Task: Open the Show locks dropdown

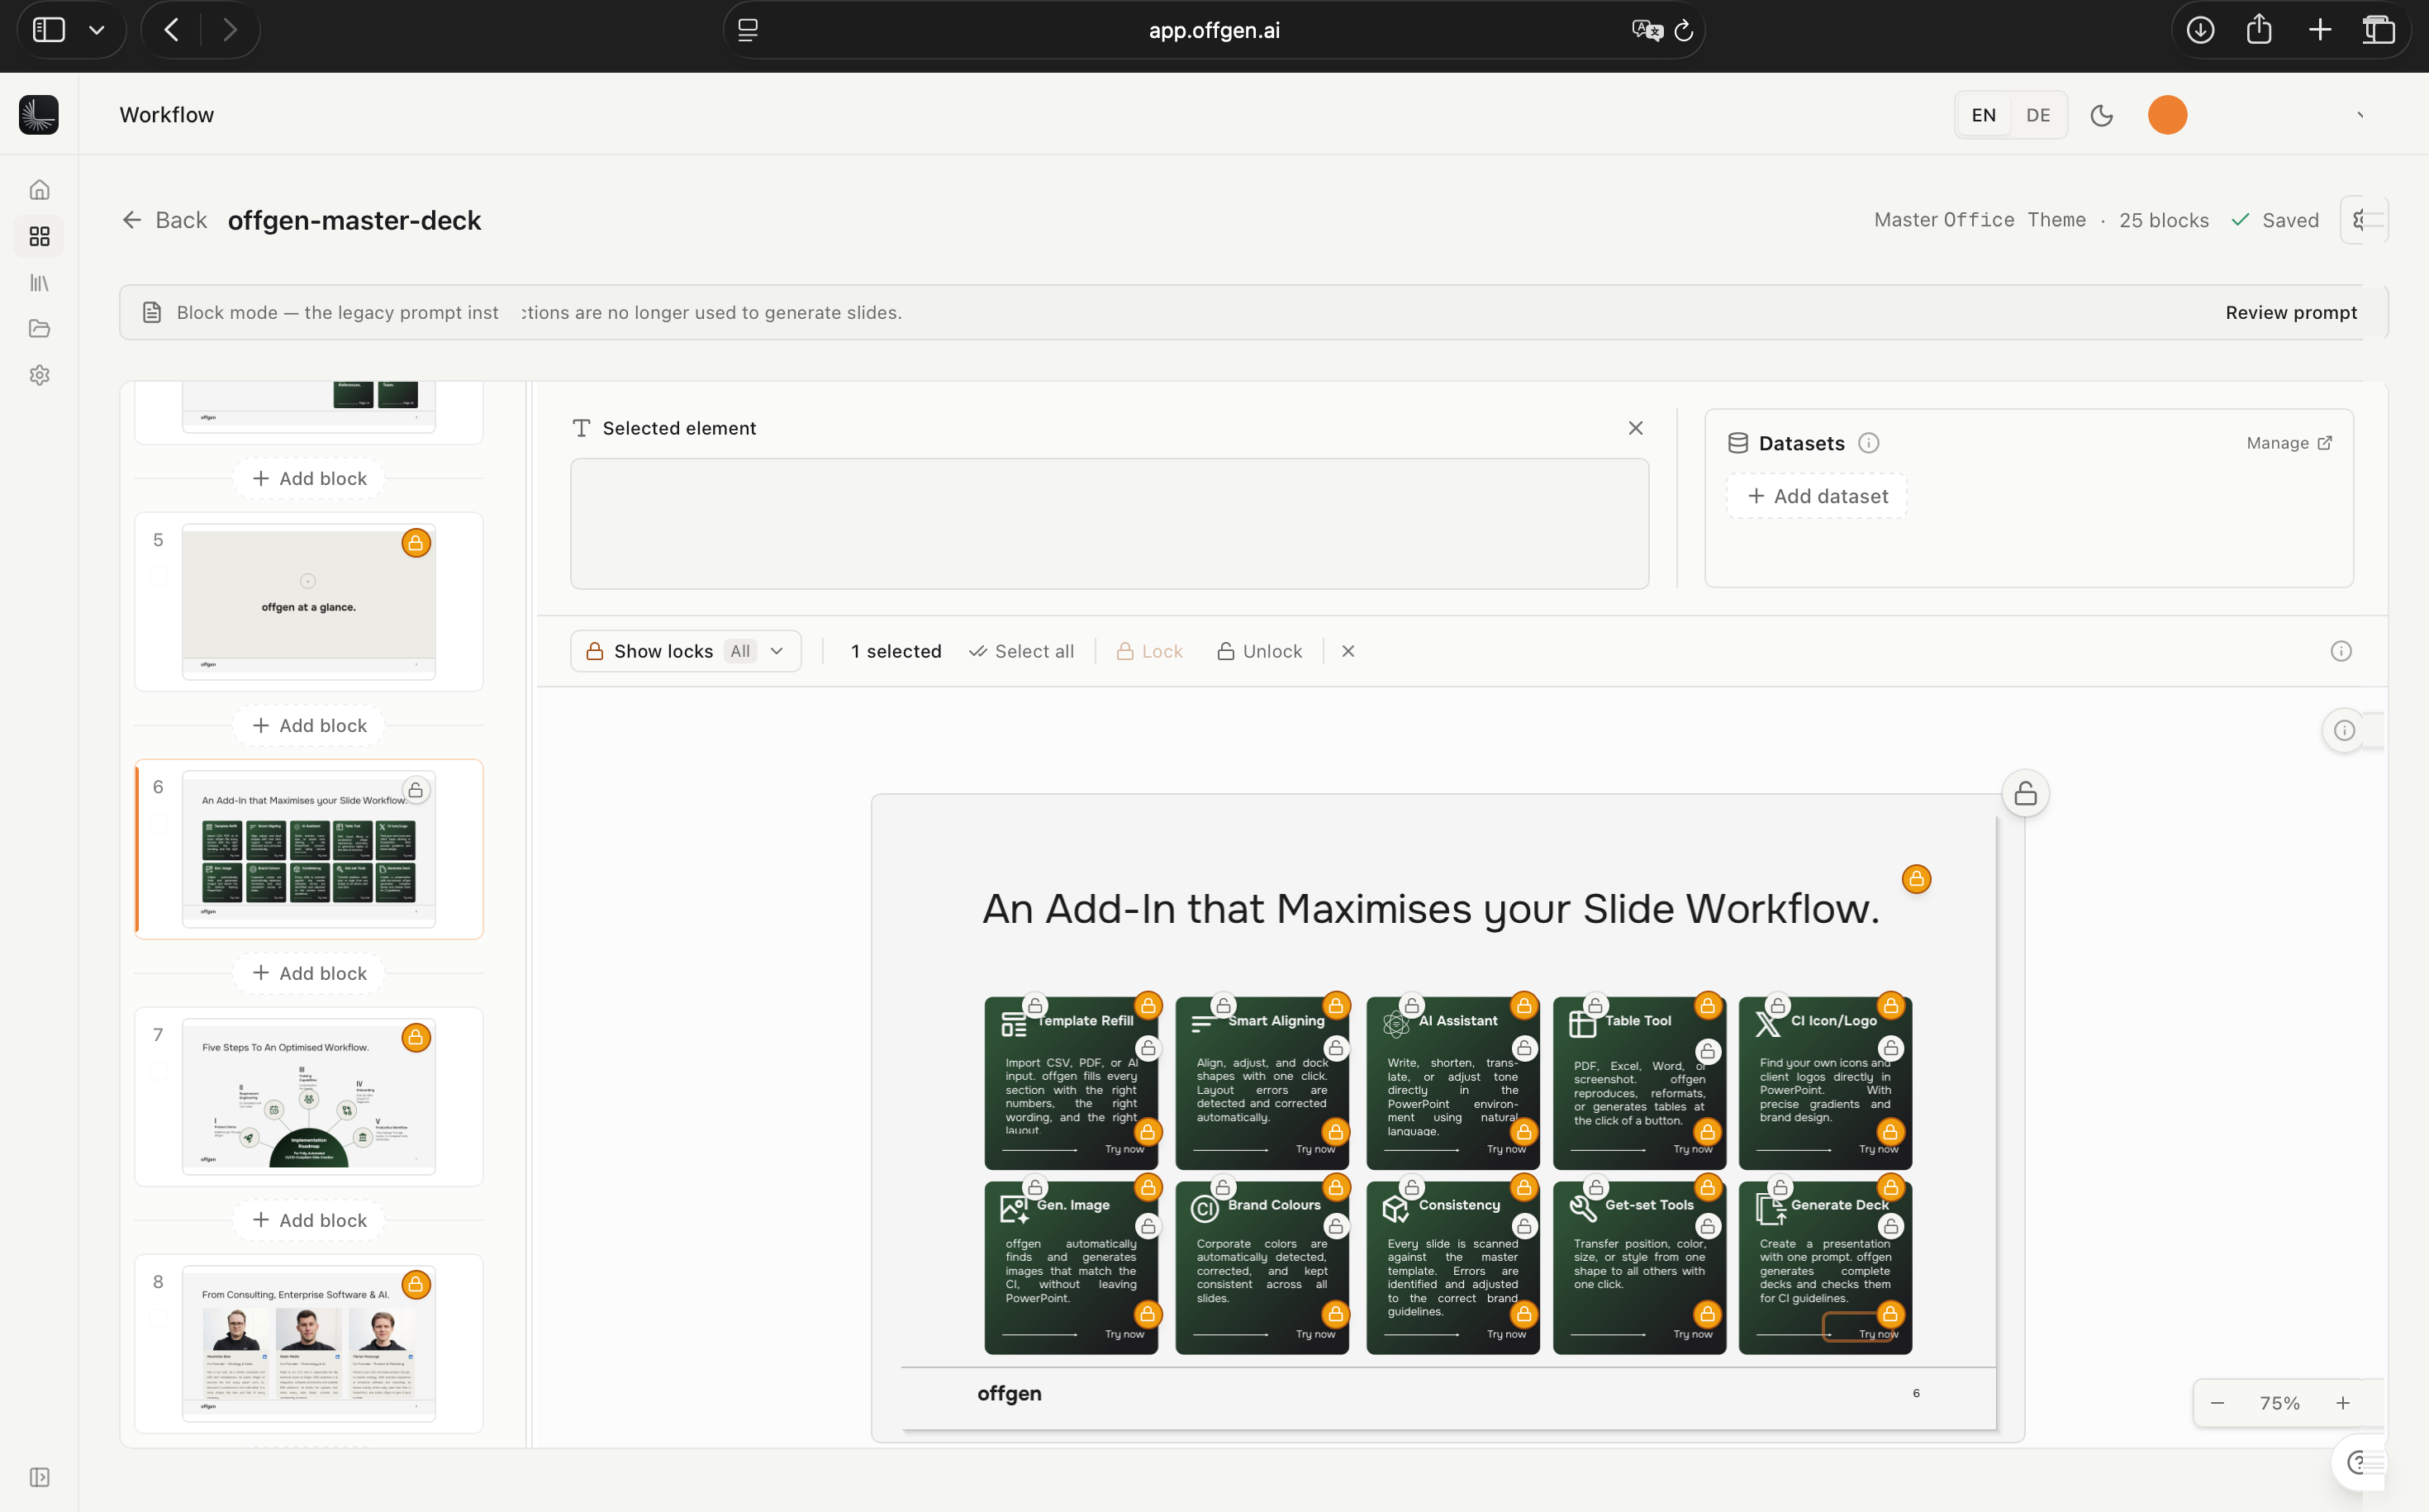Action: click(686, 651)
